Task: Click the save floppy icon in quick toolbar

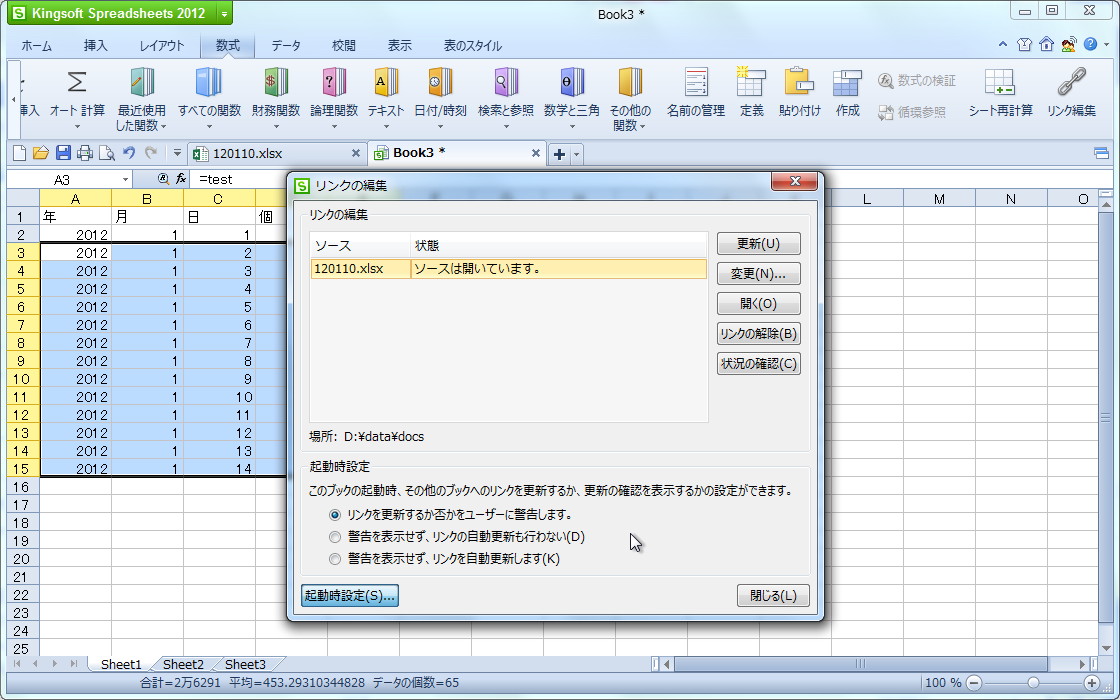Action: pos(63,153)
